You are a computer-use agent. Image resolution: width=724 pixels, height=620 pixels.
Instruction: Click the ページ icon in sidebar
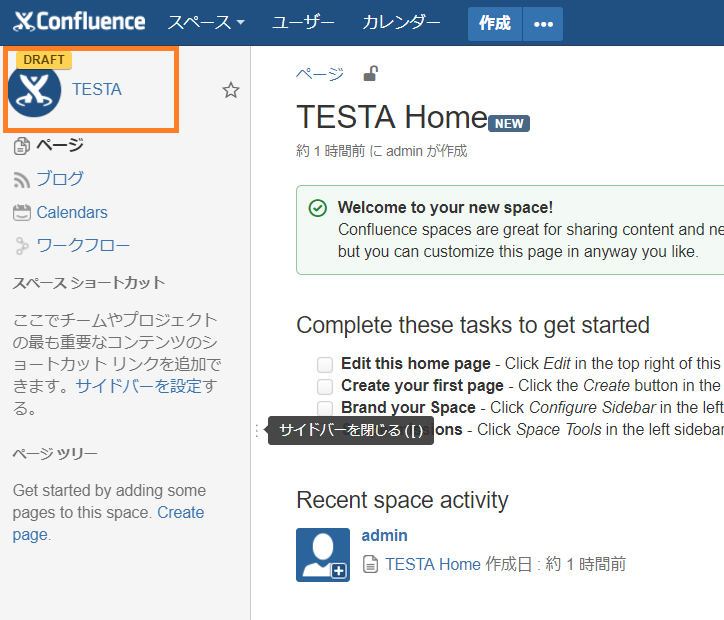22,146
